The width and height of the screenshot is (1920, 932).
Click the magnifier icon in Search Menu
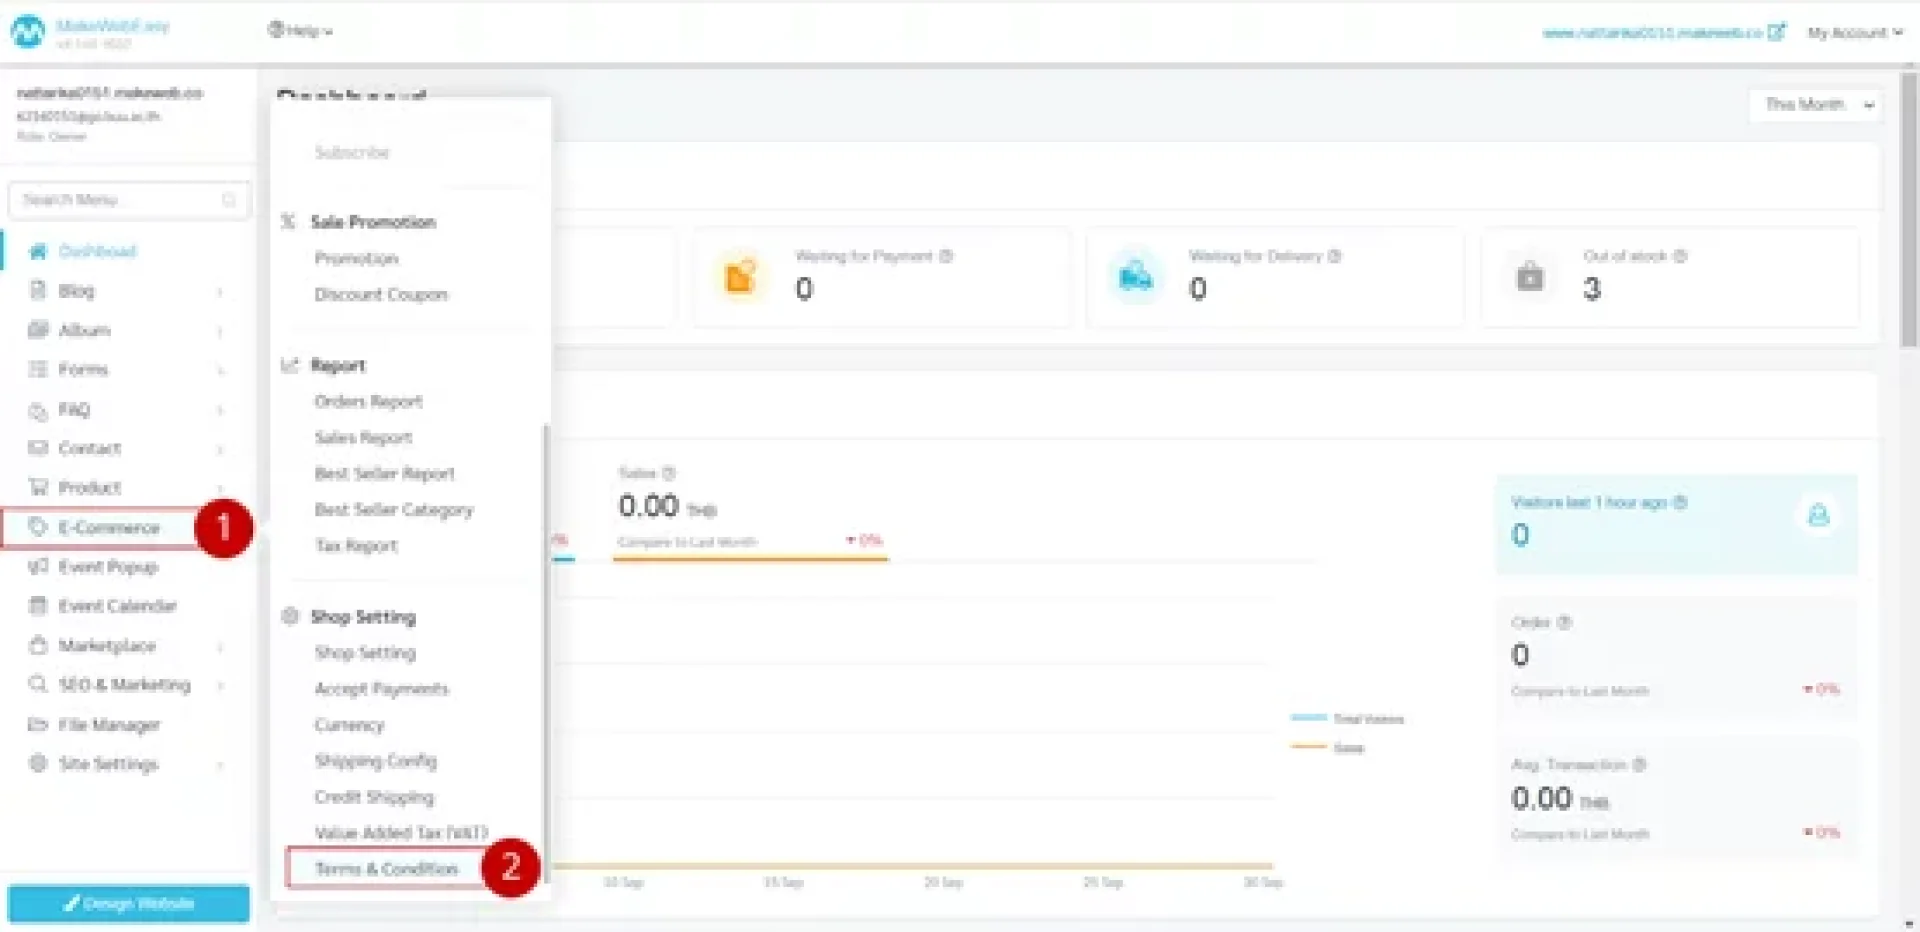(229, 200)
